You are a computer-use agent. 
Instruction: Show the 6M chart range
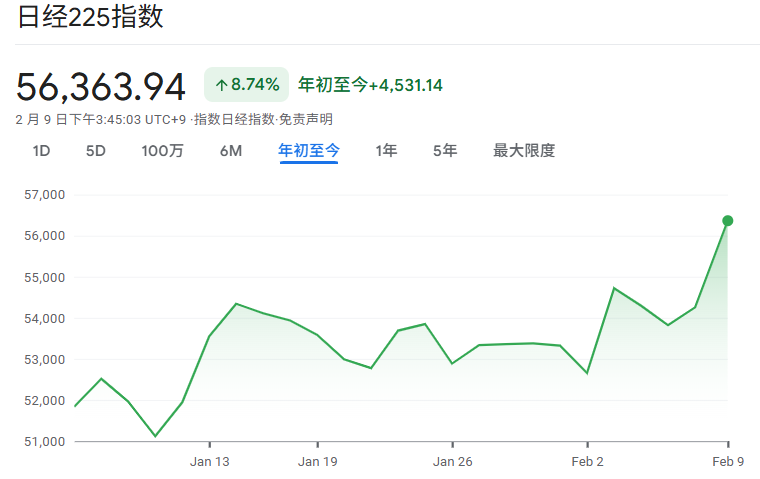tap(231, 151)
